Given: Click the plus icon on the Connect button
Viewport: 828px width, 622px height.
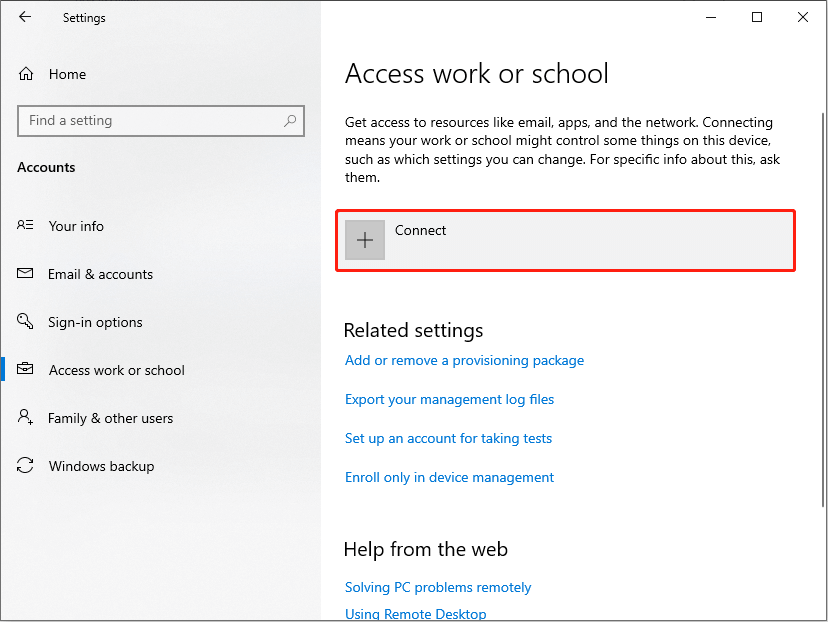Looking at the screenshot, I should coord(365,240).
